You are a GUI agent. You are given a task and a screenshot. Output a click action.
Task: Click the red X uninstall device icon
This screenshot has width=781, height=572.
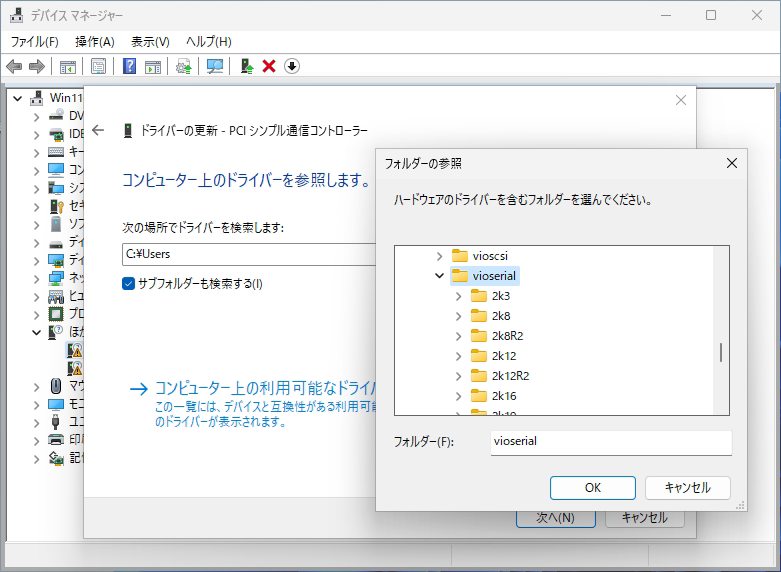click(269, 66)
